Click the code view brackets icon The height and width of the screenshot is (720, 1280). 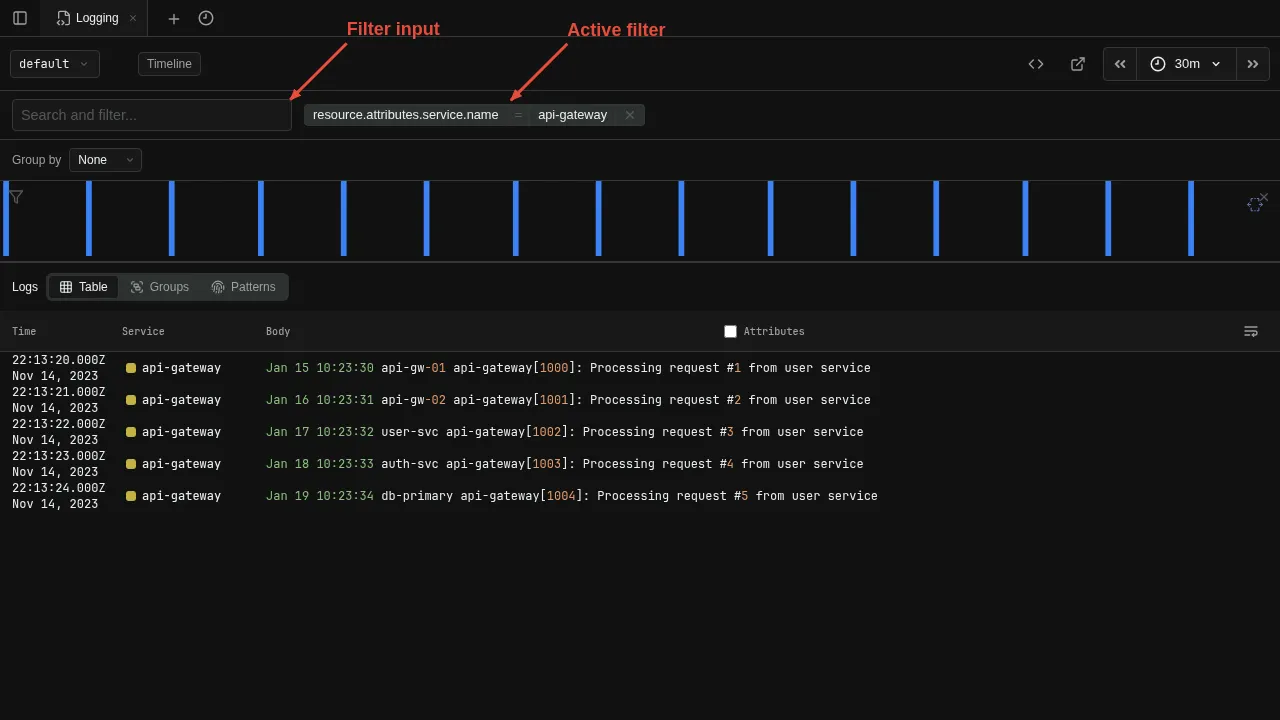click(1036, 64)
